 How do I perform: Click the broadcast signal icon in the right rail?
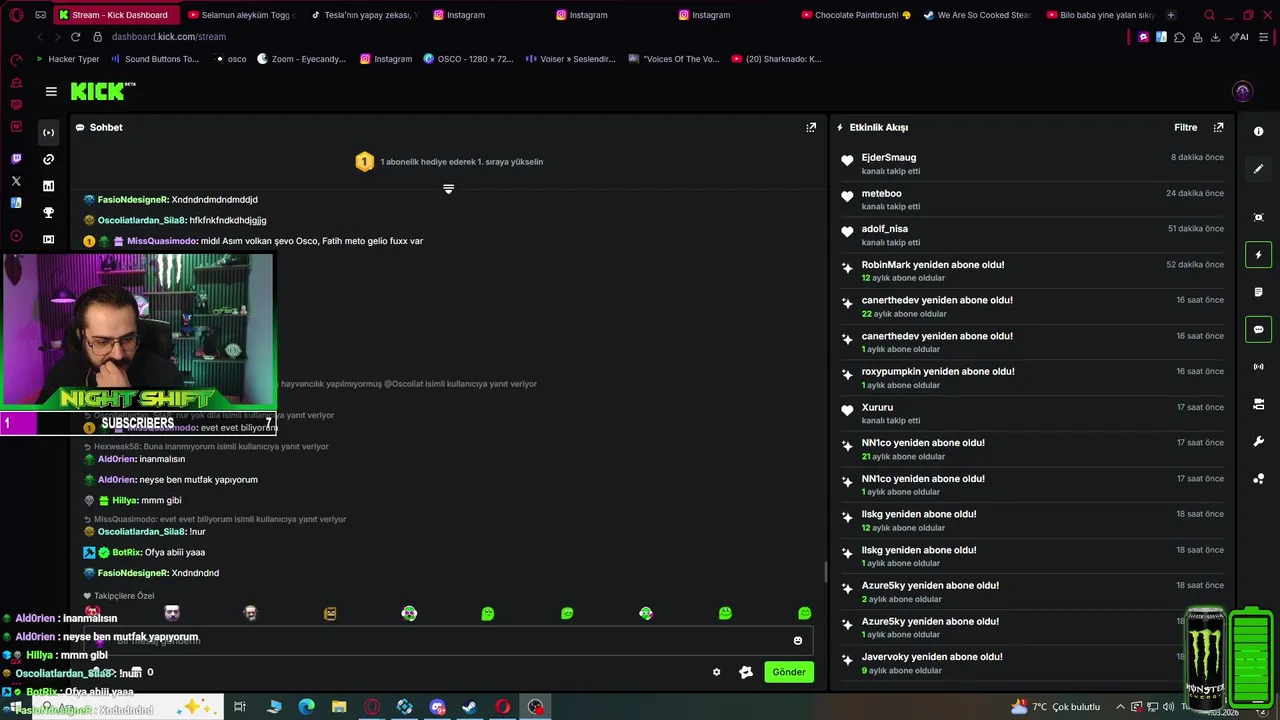pyautogui.click(x=1258, y=367)
